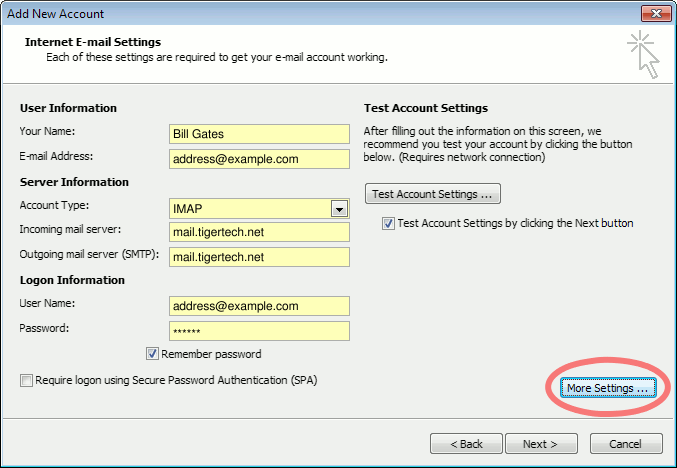Image resolution: width=677 pixels, height=468 pixels.
Task: Go back with the Back button
Action: (466, 443)
